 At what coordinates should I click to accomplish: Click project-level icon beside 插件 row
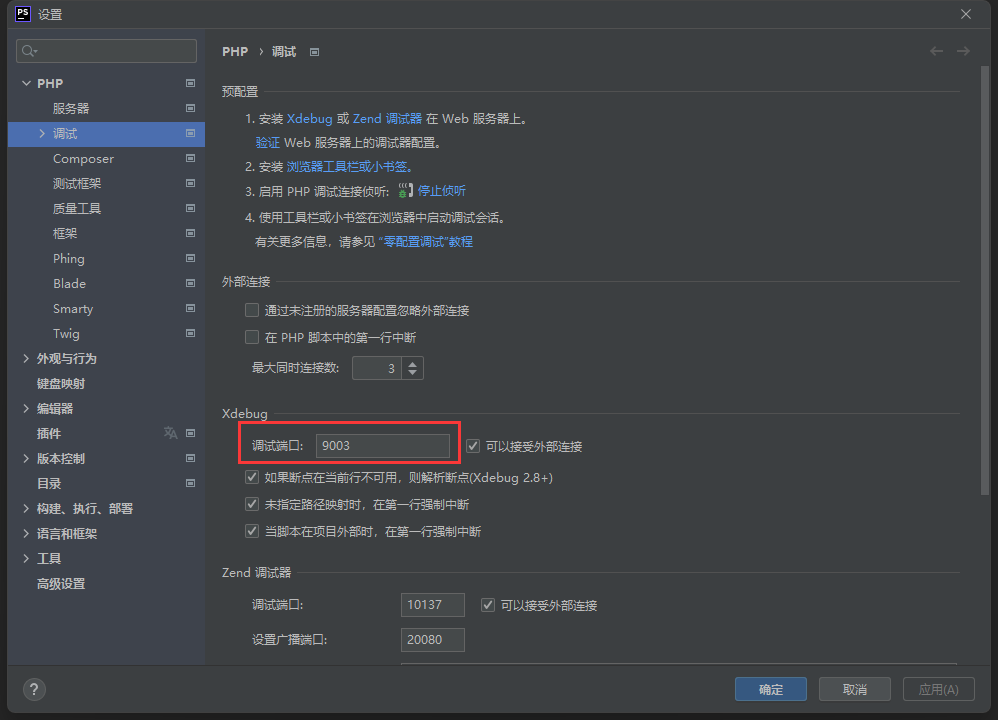pyautogui.click(x=190, y=433)
